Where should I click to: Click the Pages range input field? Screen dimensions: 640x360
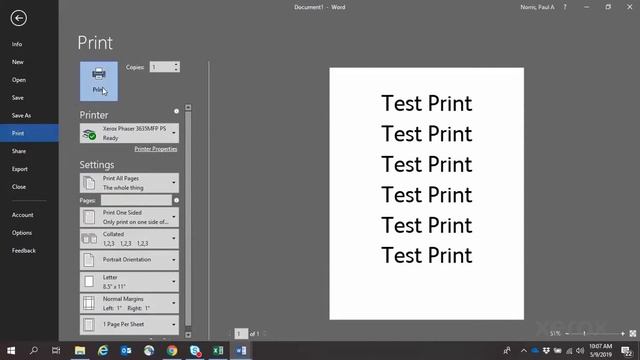[136, 200]
